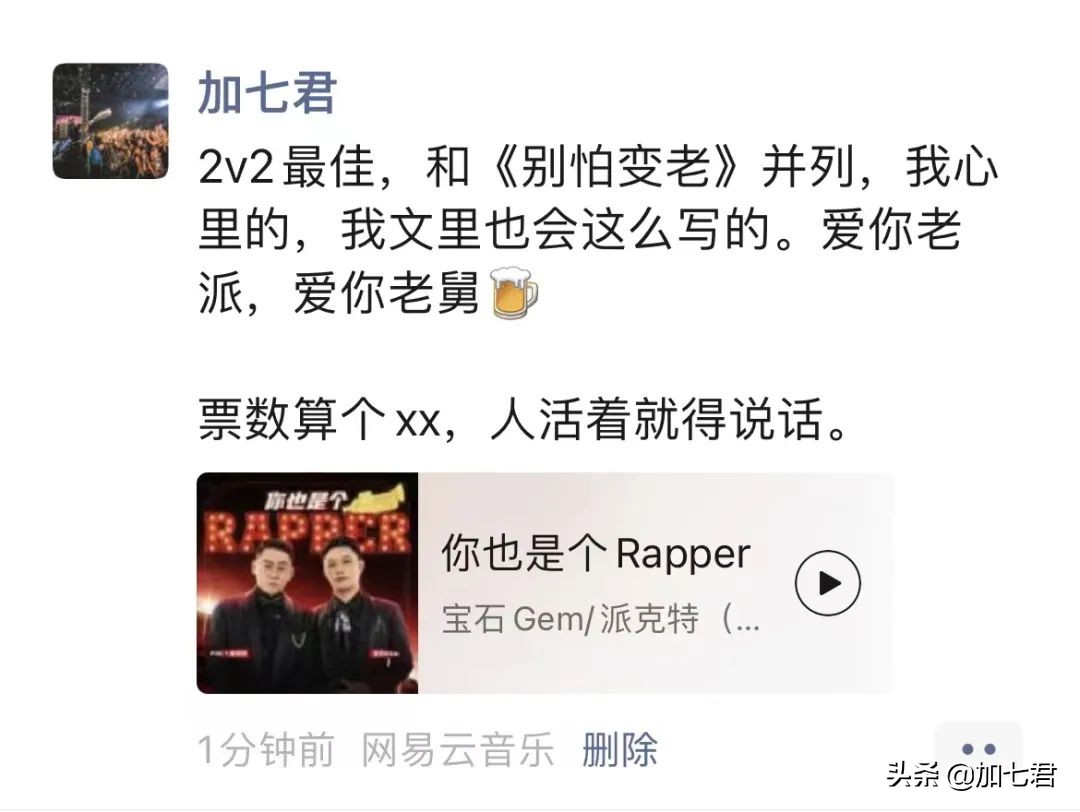Open the two-dot more options button
Image resolution: width=1080 pixels, height=812 pixels.
click(978, 749)
